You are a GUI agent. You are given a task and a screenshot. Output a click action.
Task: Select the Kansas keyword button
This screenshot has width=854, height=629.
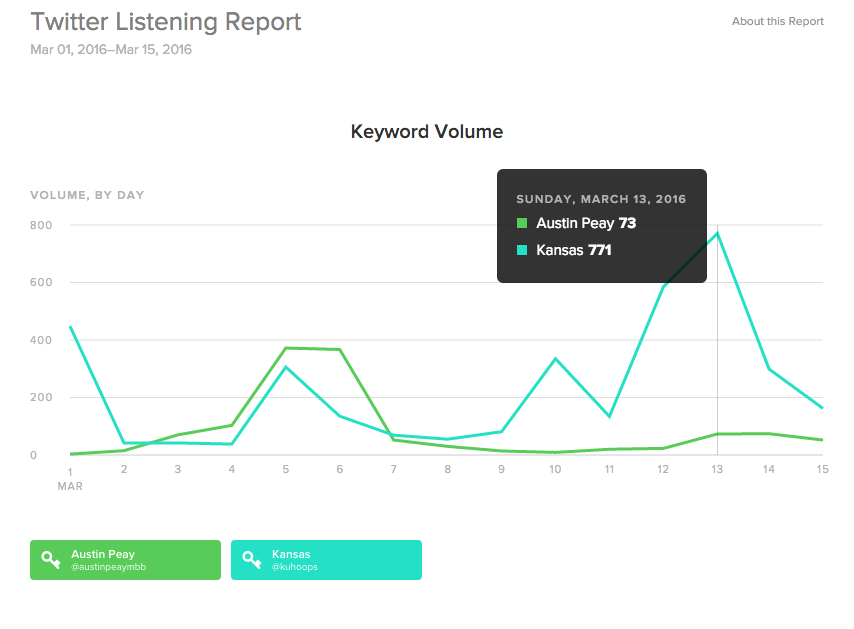click(x=326, y=560)
